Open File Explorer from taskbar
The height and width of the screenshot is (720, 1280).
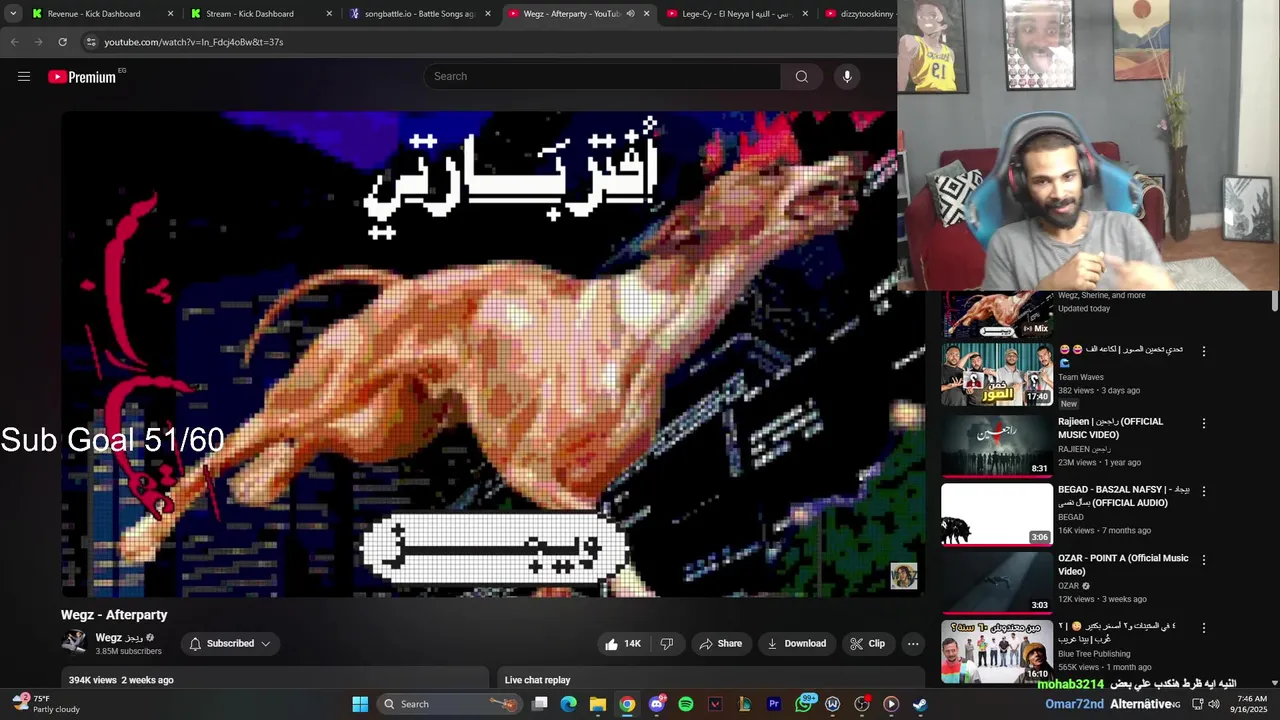tap(598, 704)
